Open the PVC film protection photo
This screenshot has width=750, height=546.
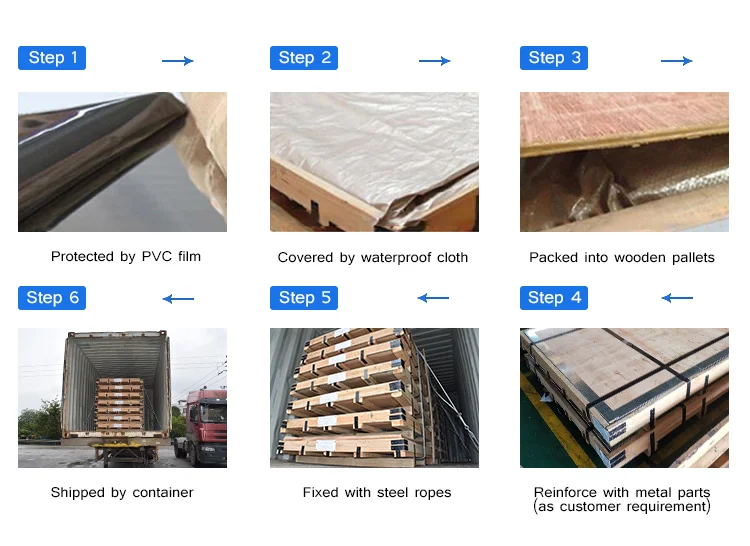pyautogui.click(x=122, y=162)
